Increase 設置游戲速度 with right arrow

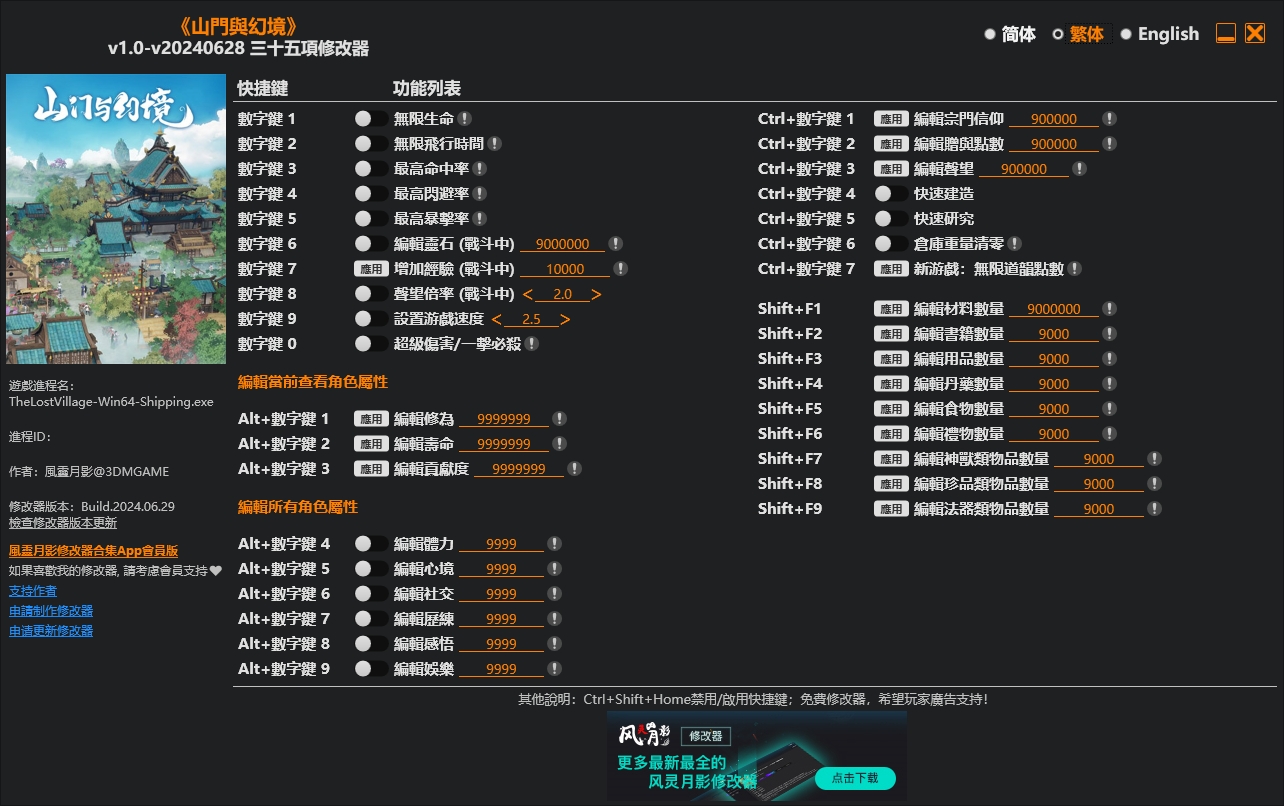[565, 320]
